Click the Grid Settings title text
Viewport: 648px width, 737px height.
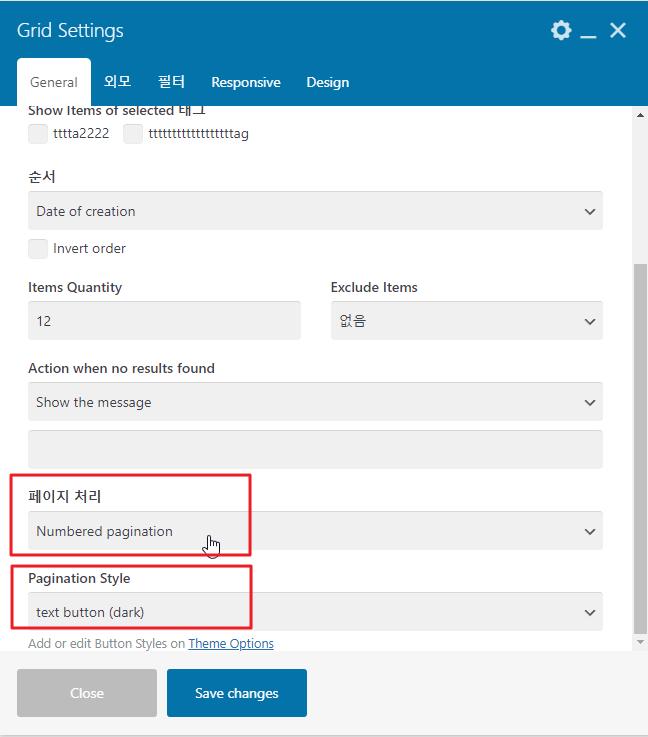coord(70,31)
